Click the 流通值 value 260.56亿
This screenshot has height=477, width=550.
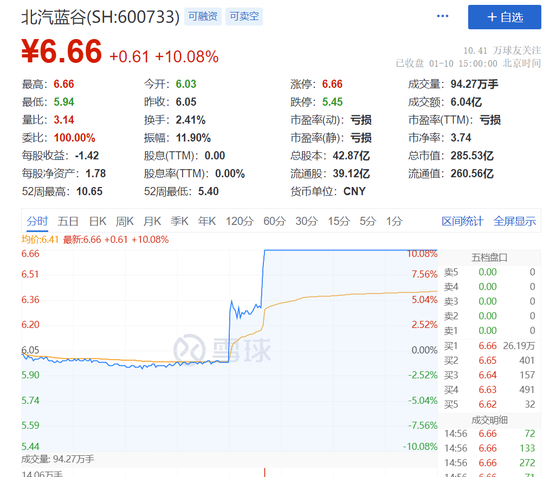pos(472,174)
